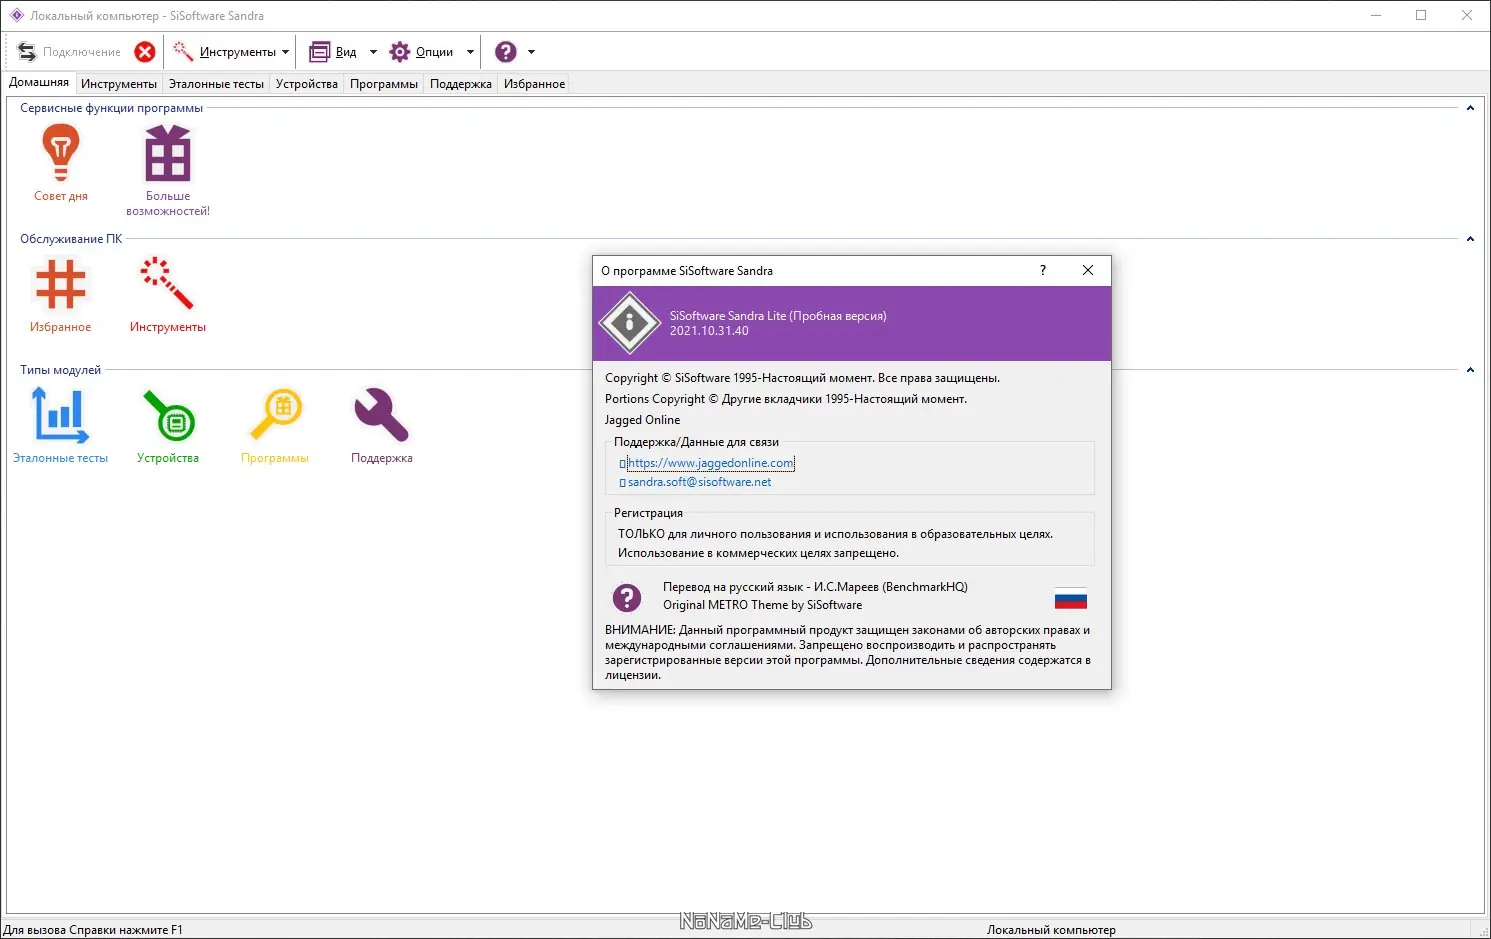The image size is (1491, 939).
Task: Click the sandra.soft@sisoftware.net email link
Action: 699,482
